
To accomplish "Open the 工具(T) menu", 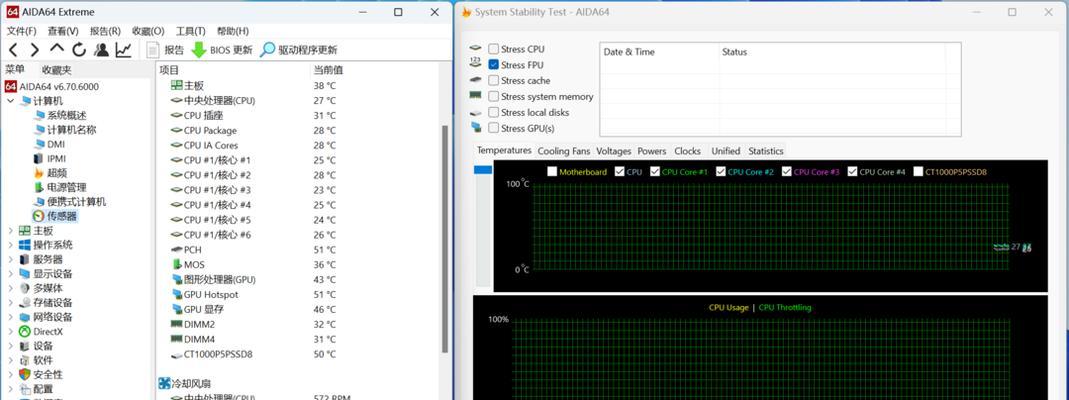I will [x=190, y=31].
